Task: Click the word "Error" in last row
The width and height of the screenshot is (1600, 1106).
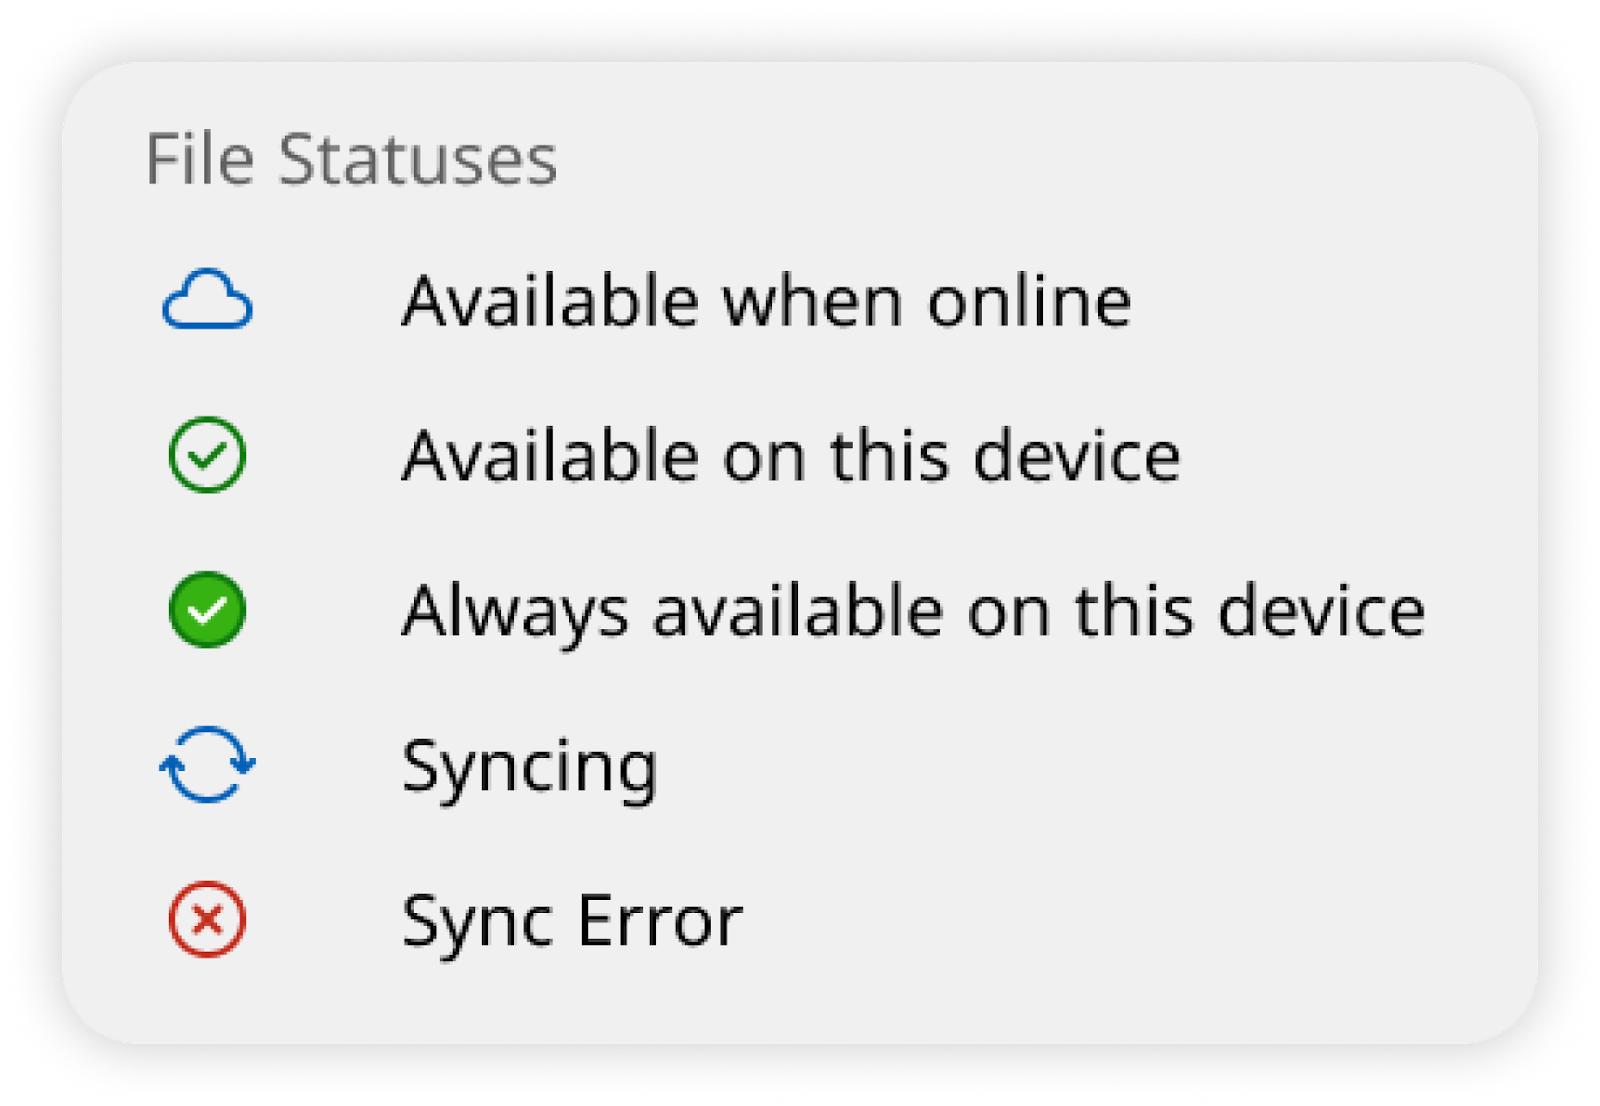Action: [660, 921]
